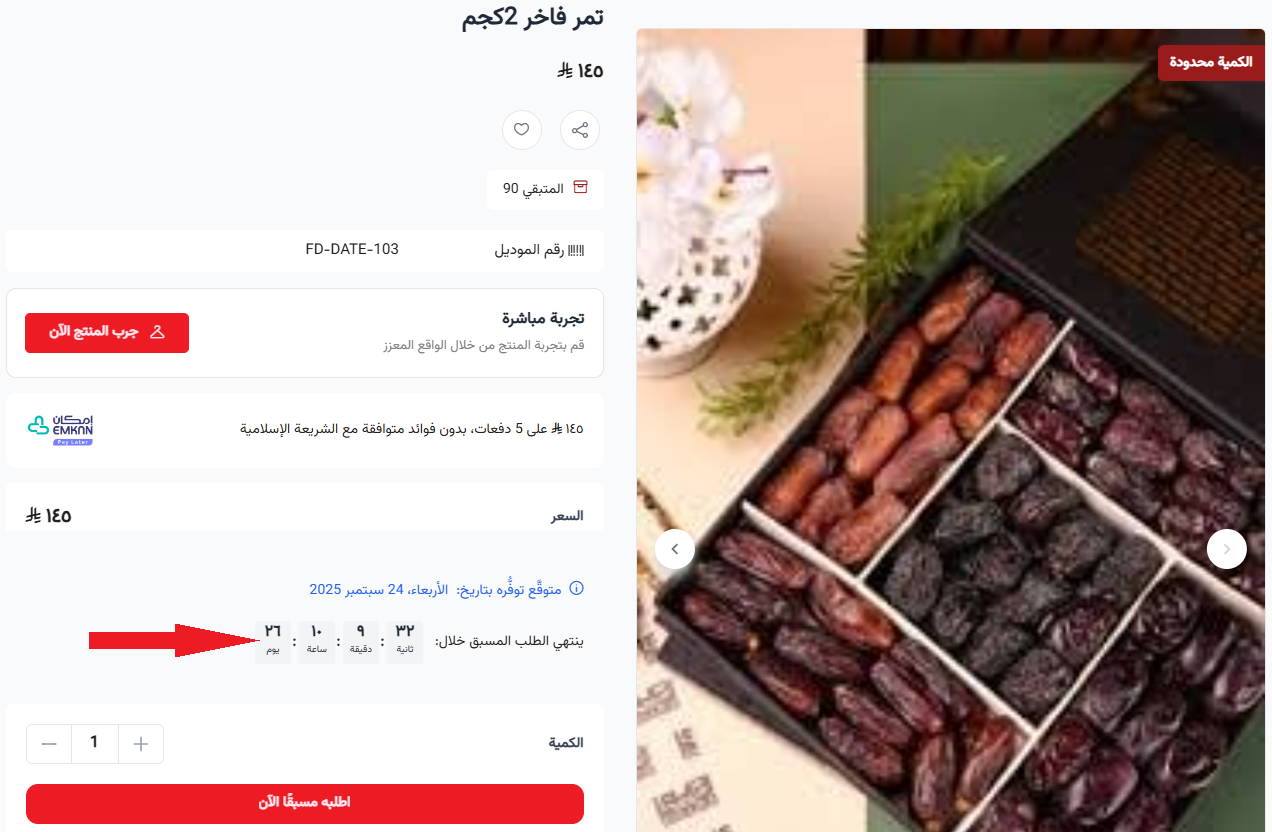Show the next product image

point(1227,549)
